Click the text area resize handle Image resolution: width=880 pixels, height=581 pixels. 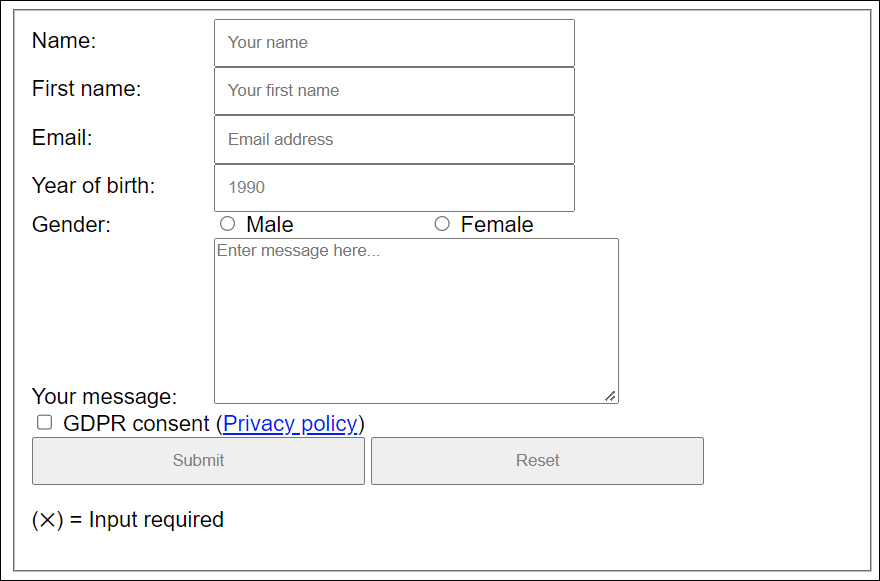(x=610, y=396)
